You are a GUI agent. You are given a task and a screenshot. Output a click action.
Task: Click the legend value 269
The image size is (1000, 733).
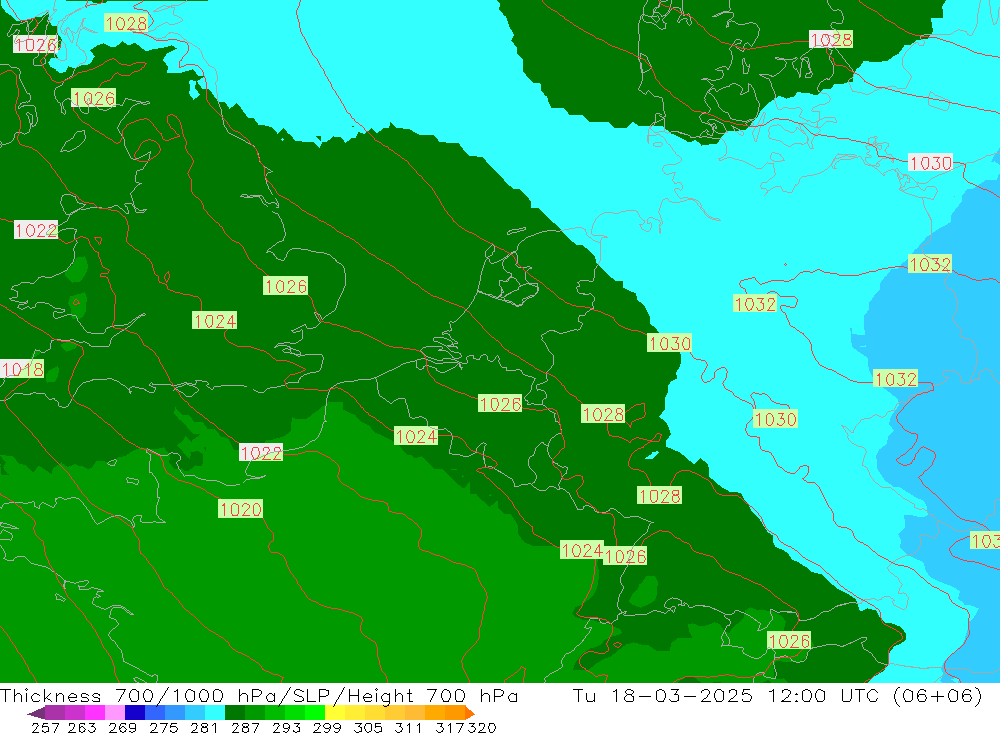[122, 727]
